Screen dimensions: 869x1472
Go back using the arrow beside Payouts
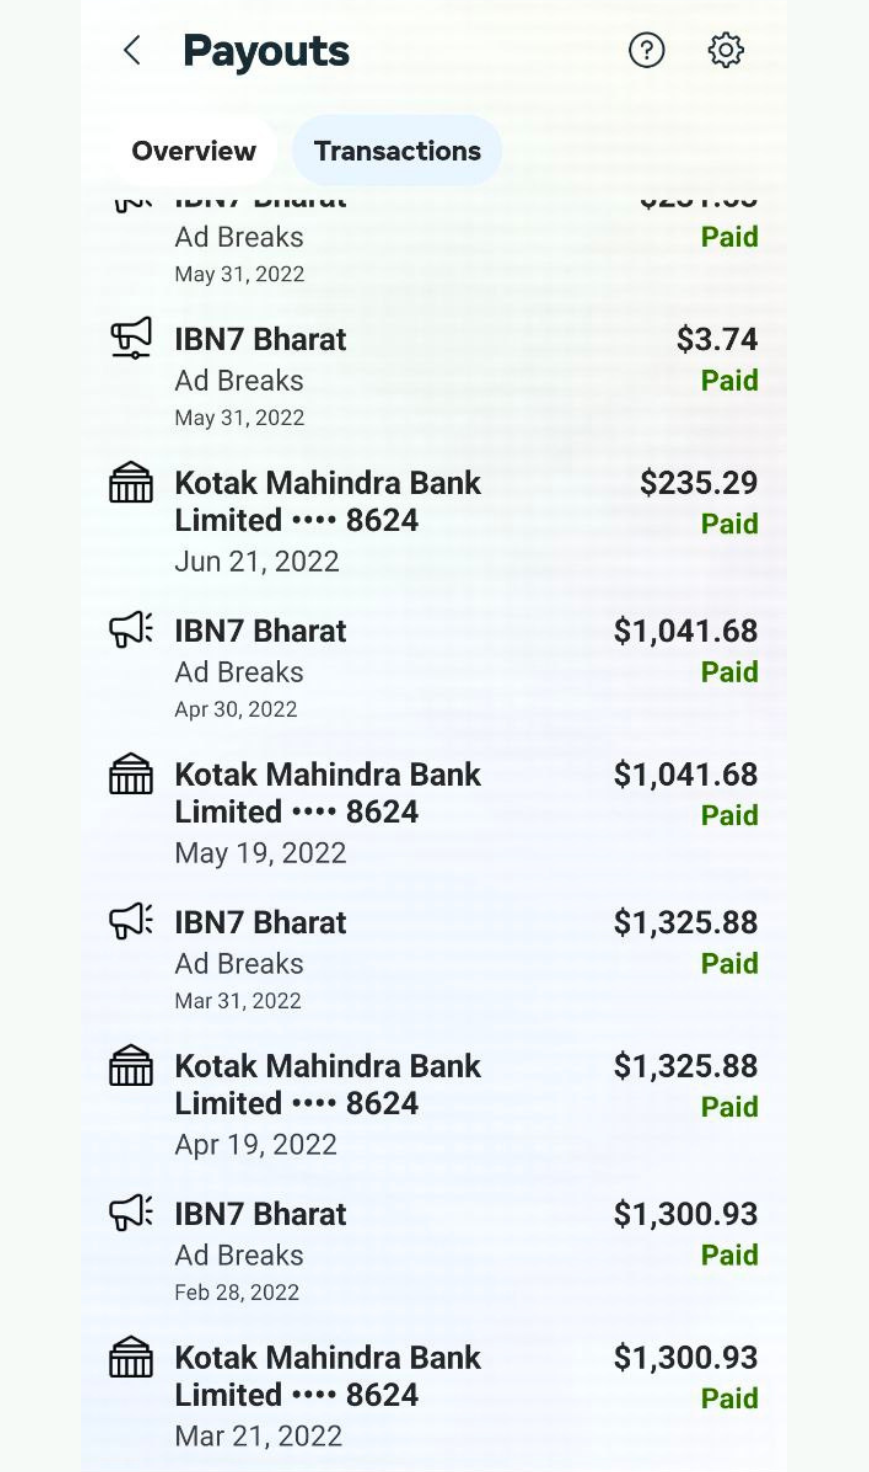point(132,51)
